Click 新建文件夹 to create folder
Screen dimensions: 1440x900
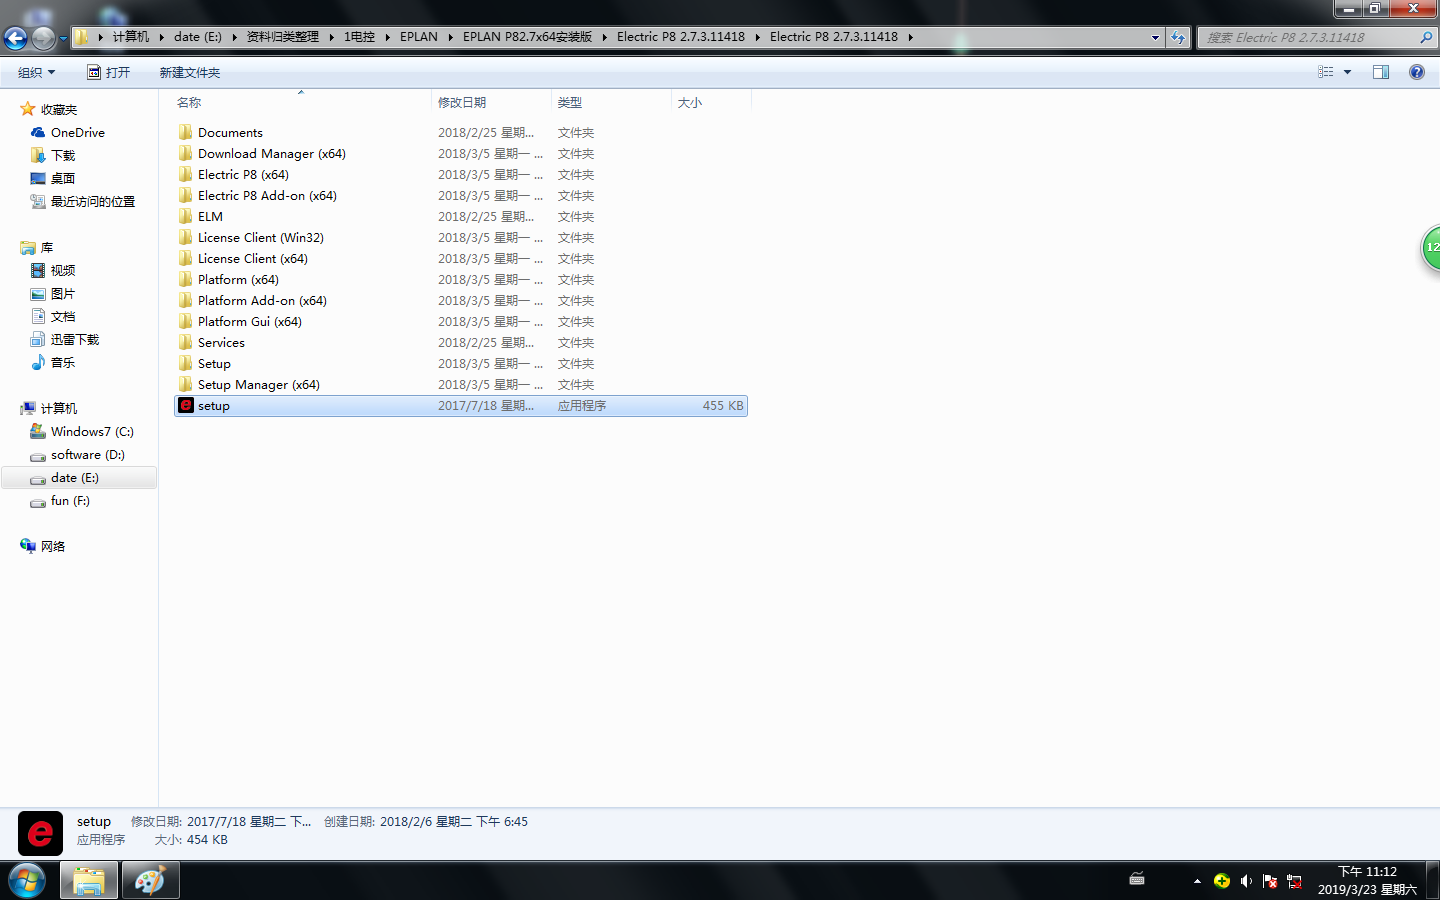(189, 72)
